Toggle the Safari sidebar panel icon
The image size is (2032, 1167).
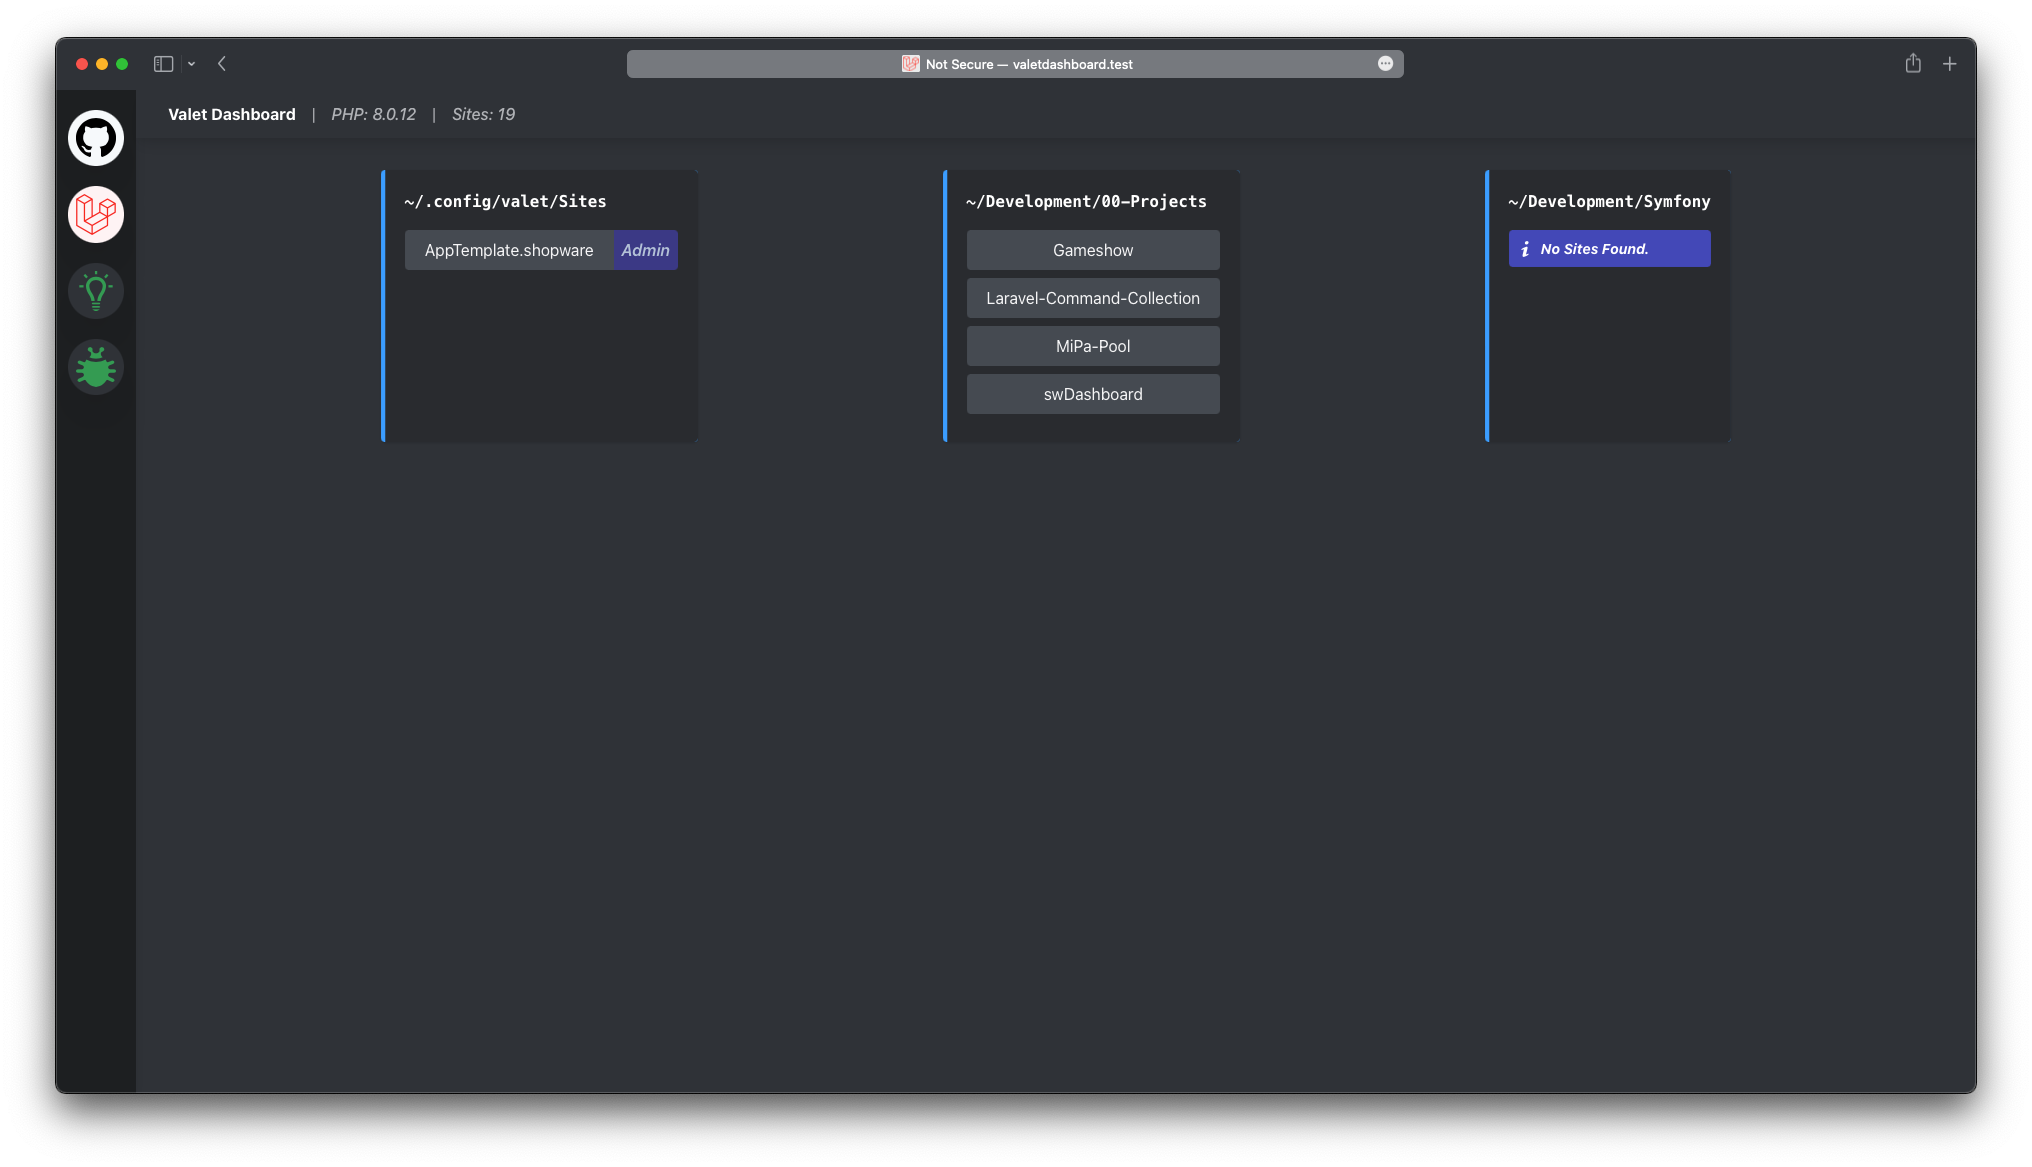[163, 64]
